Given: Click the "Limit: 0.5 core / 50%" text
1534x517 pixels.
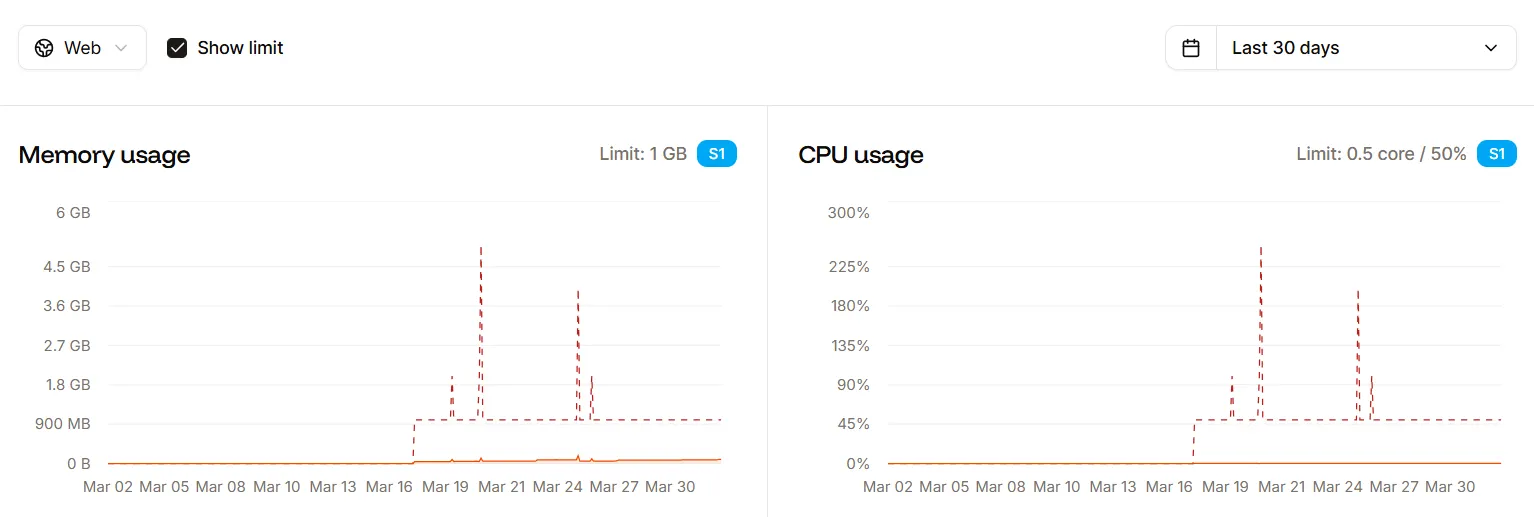Looking at the screenshot, I should pos(1381,154).
